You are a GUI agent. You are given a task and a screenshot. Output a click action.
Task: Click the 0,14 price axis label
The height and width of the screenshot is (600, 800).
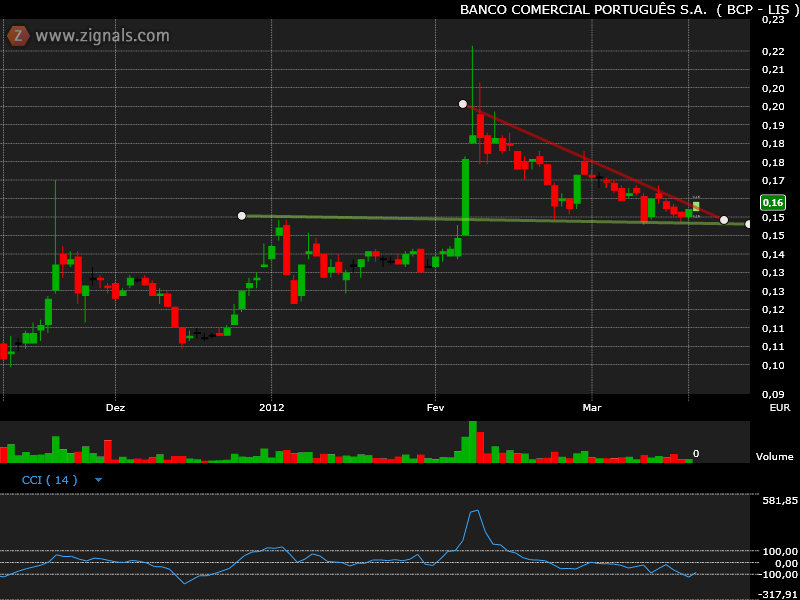coord(772,254)
